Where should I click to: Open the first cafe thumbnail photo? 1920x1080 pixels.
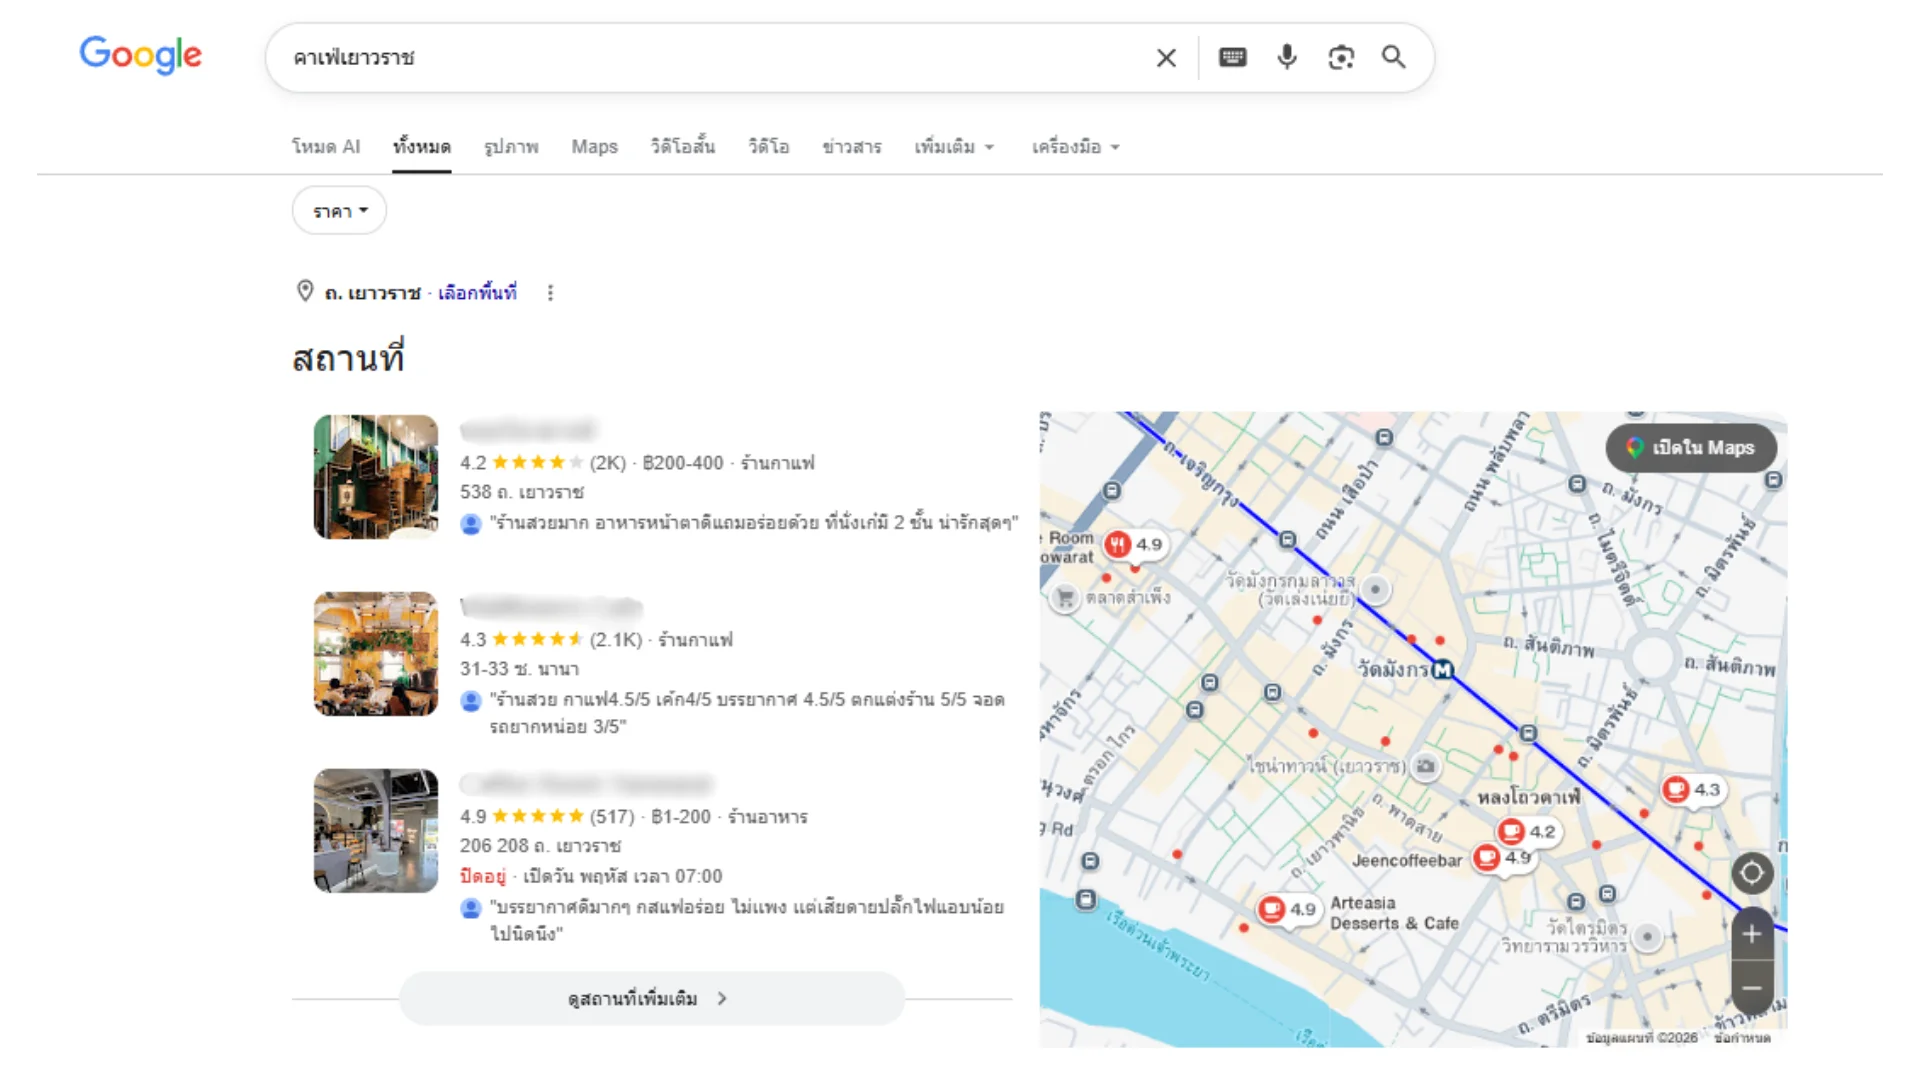376,477
